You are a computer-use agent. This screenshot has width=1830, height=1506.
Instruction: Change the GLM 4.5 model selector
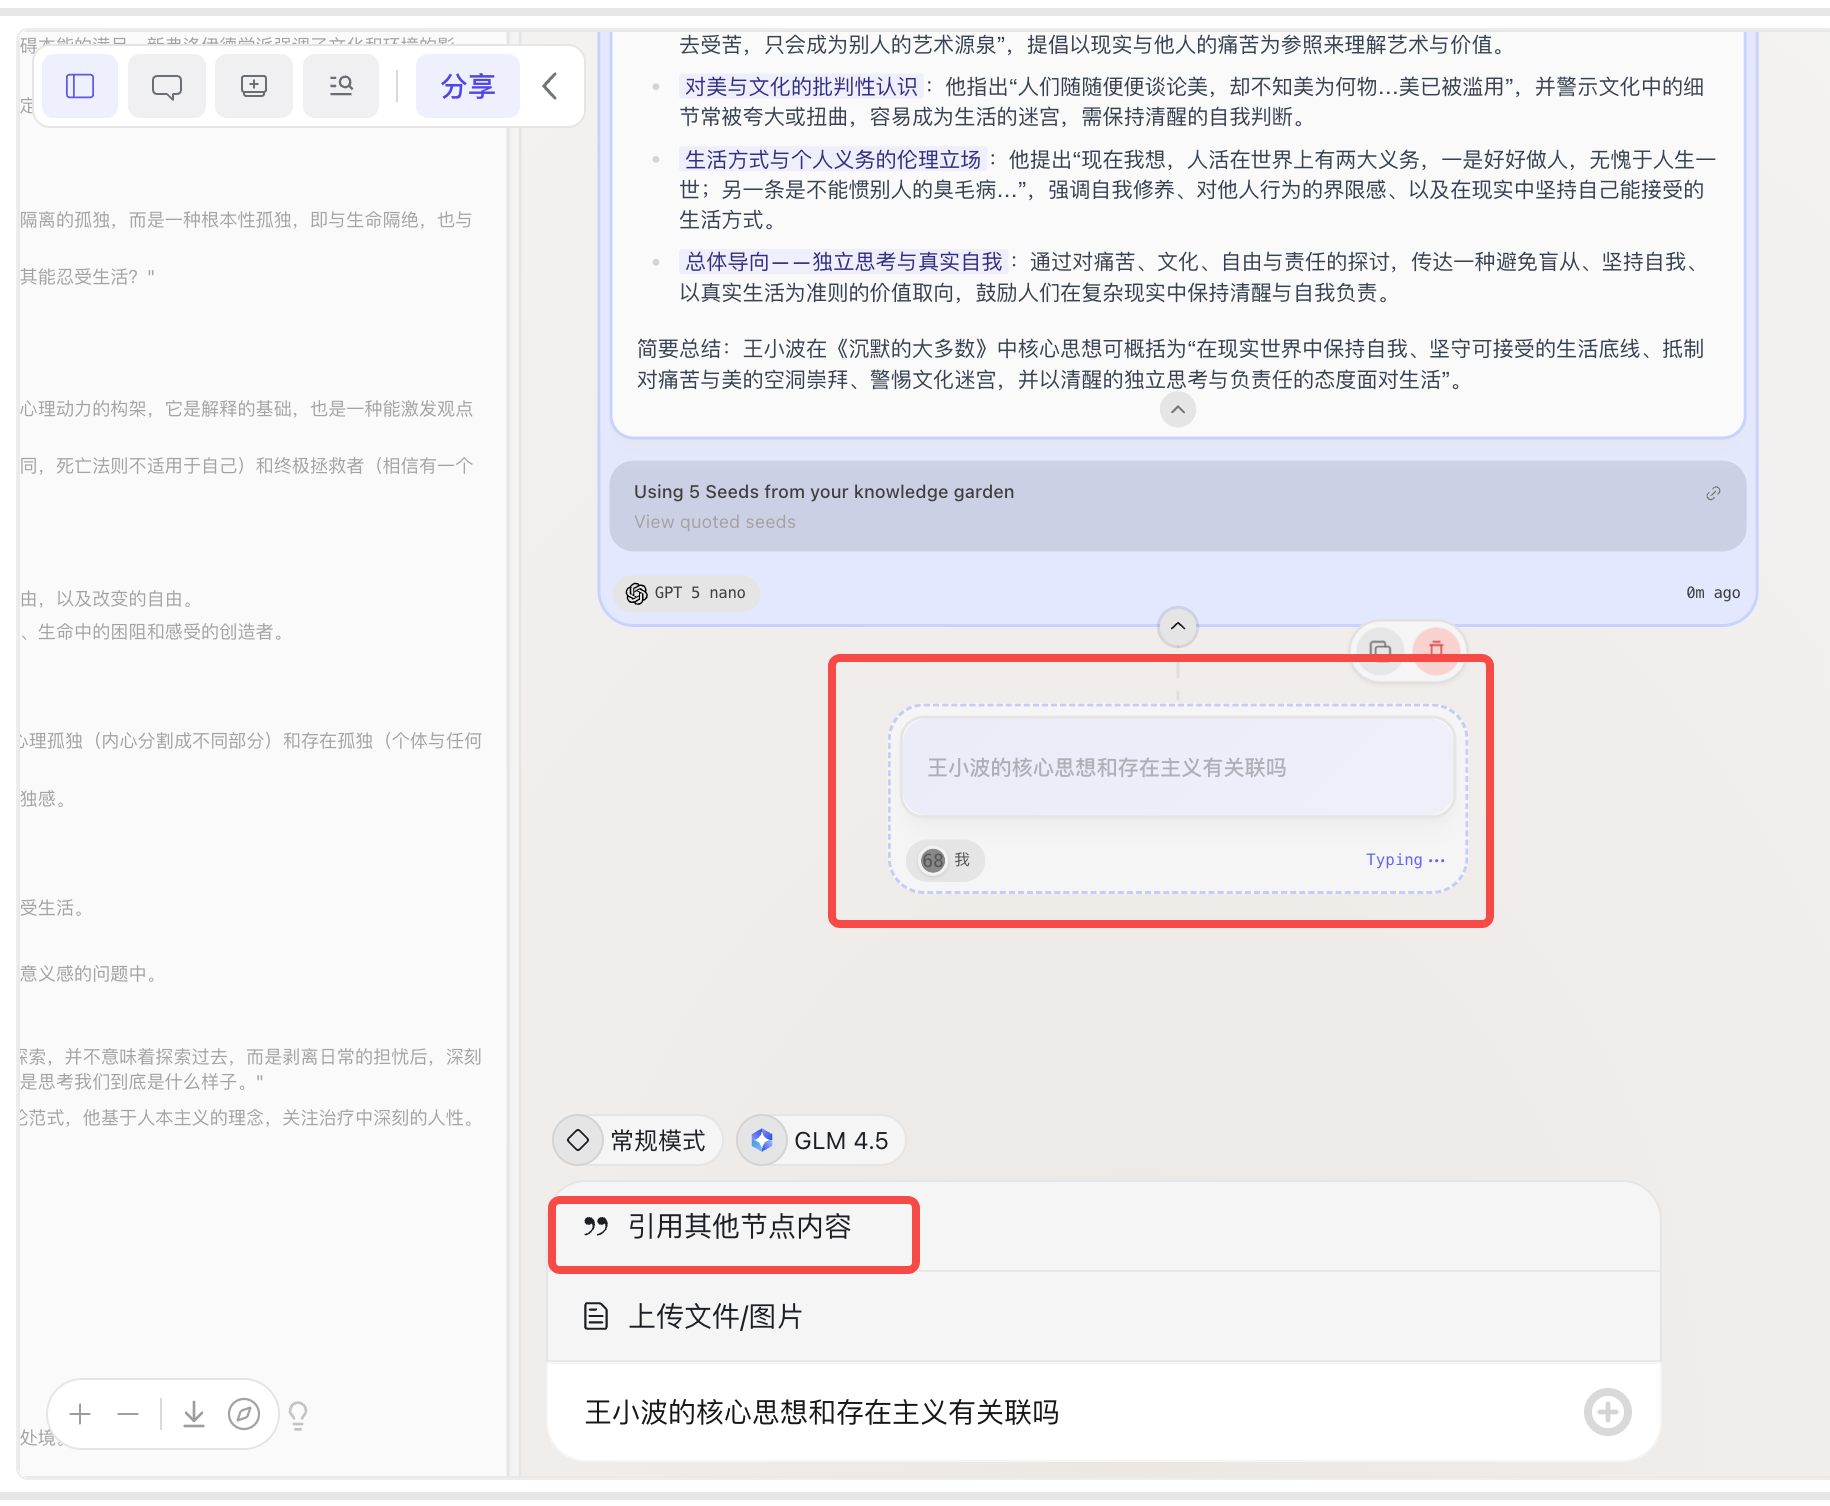(820, 1141)
